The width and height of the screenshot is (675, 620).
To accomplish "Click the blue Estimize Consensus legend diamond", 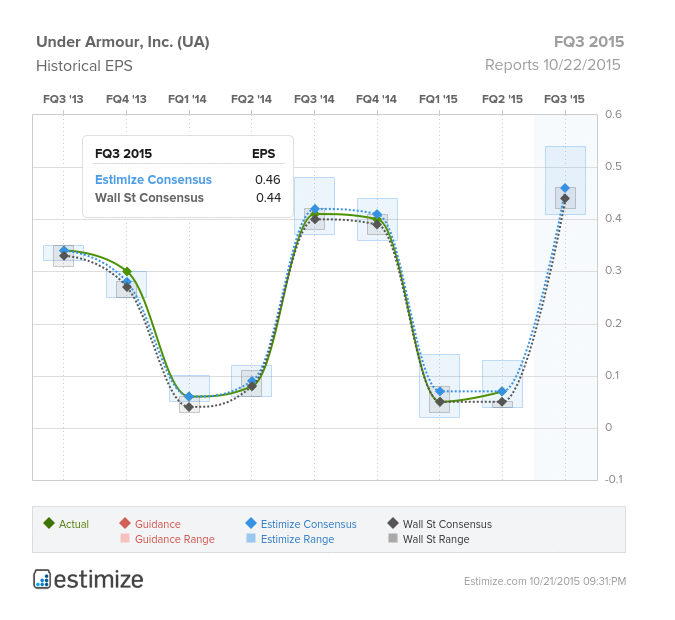I will click(x=251, y=523).
